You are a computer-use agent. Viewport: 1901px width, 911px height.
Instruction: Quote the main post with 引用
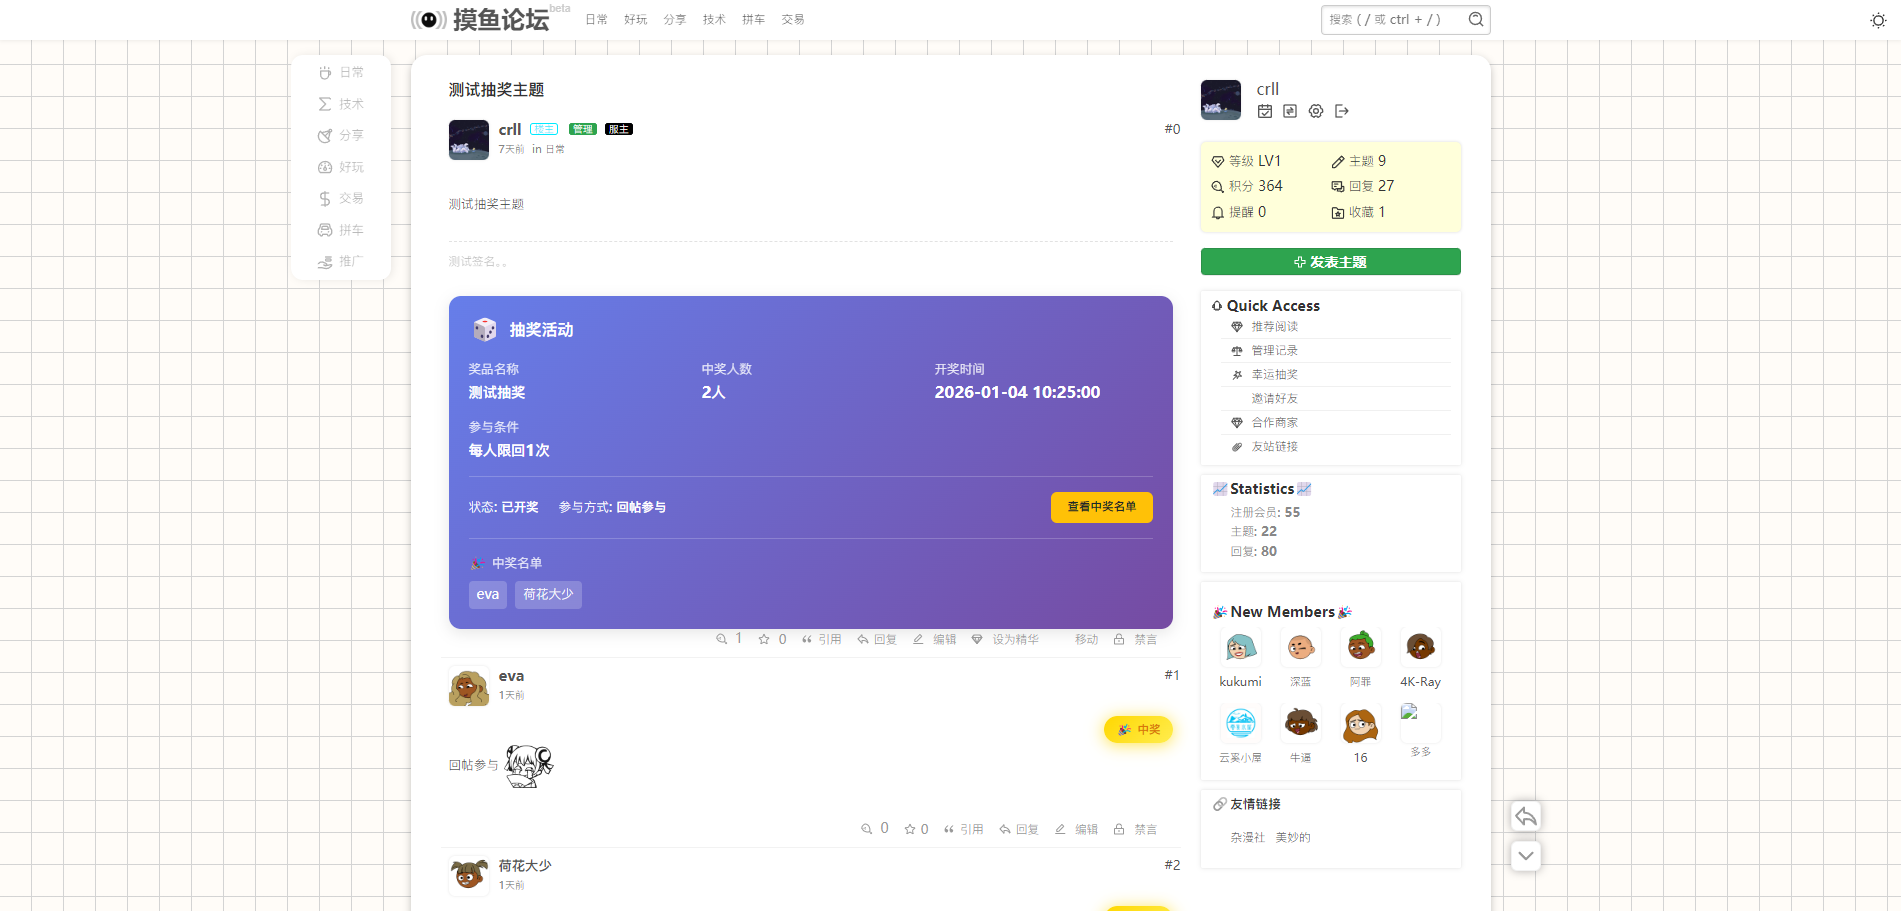[821, 639]
